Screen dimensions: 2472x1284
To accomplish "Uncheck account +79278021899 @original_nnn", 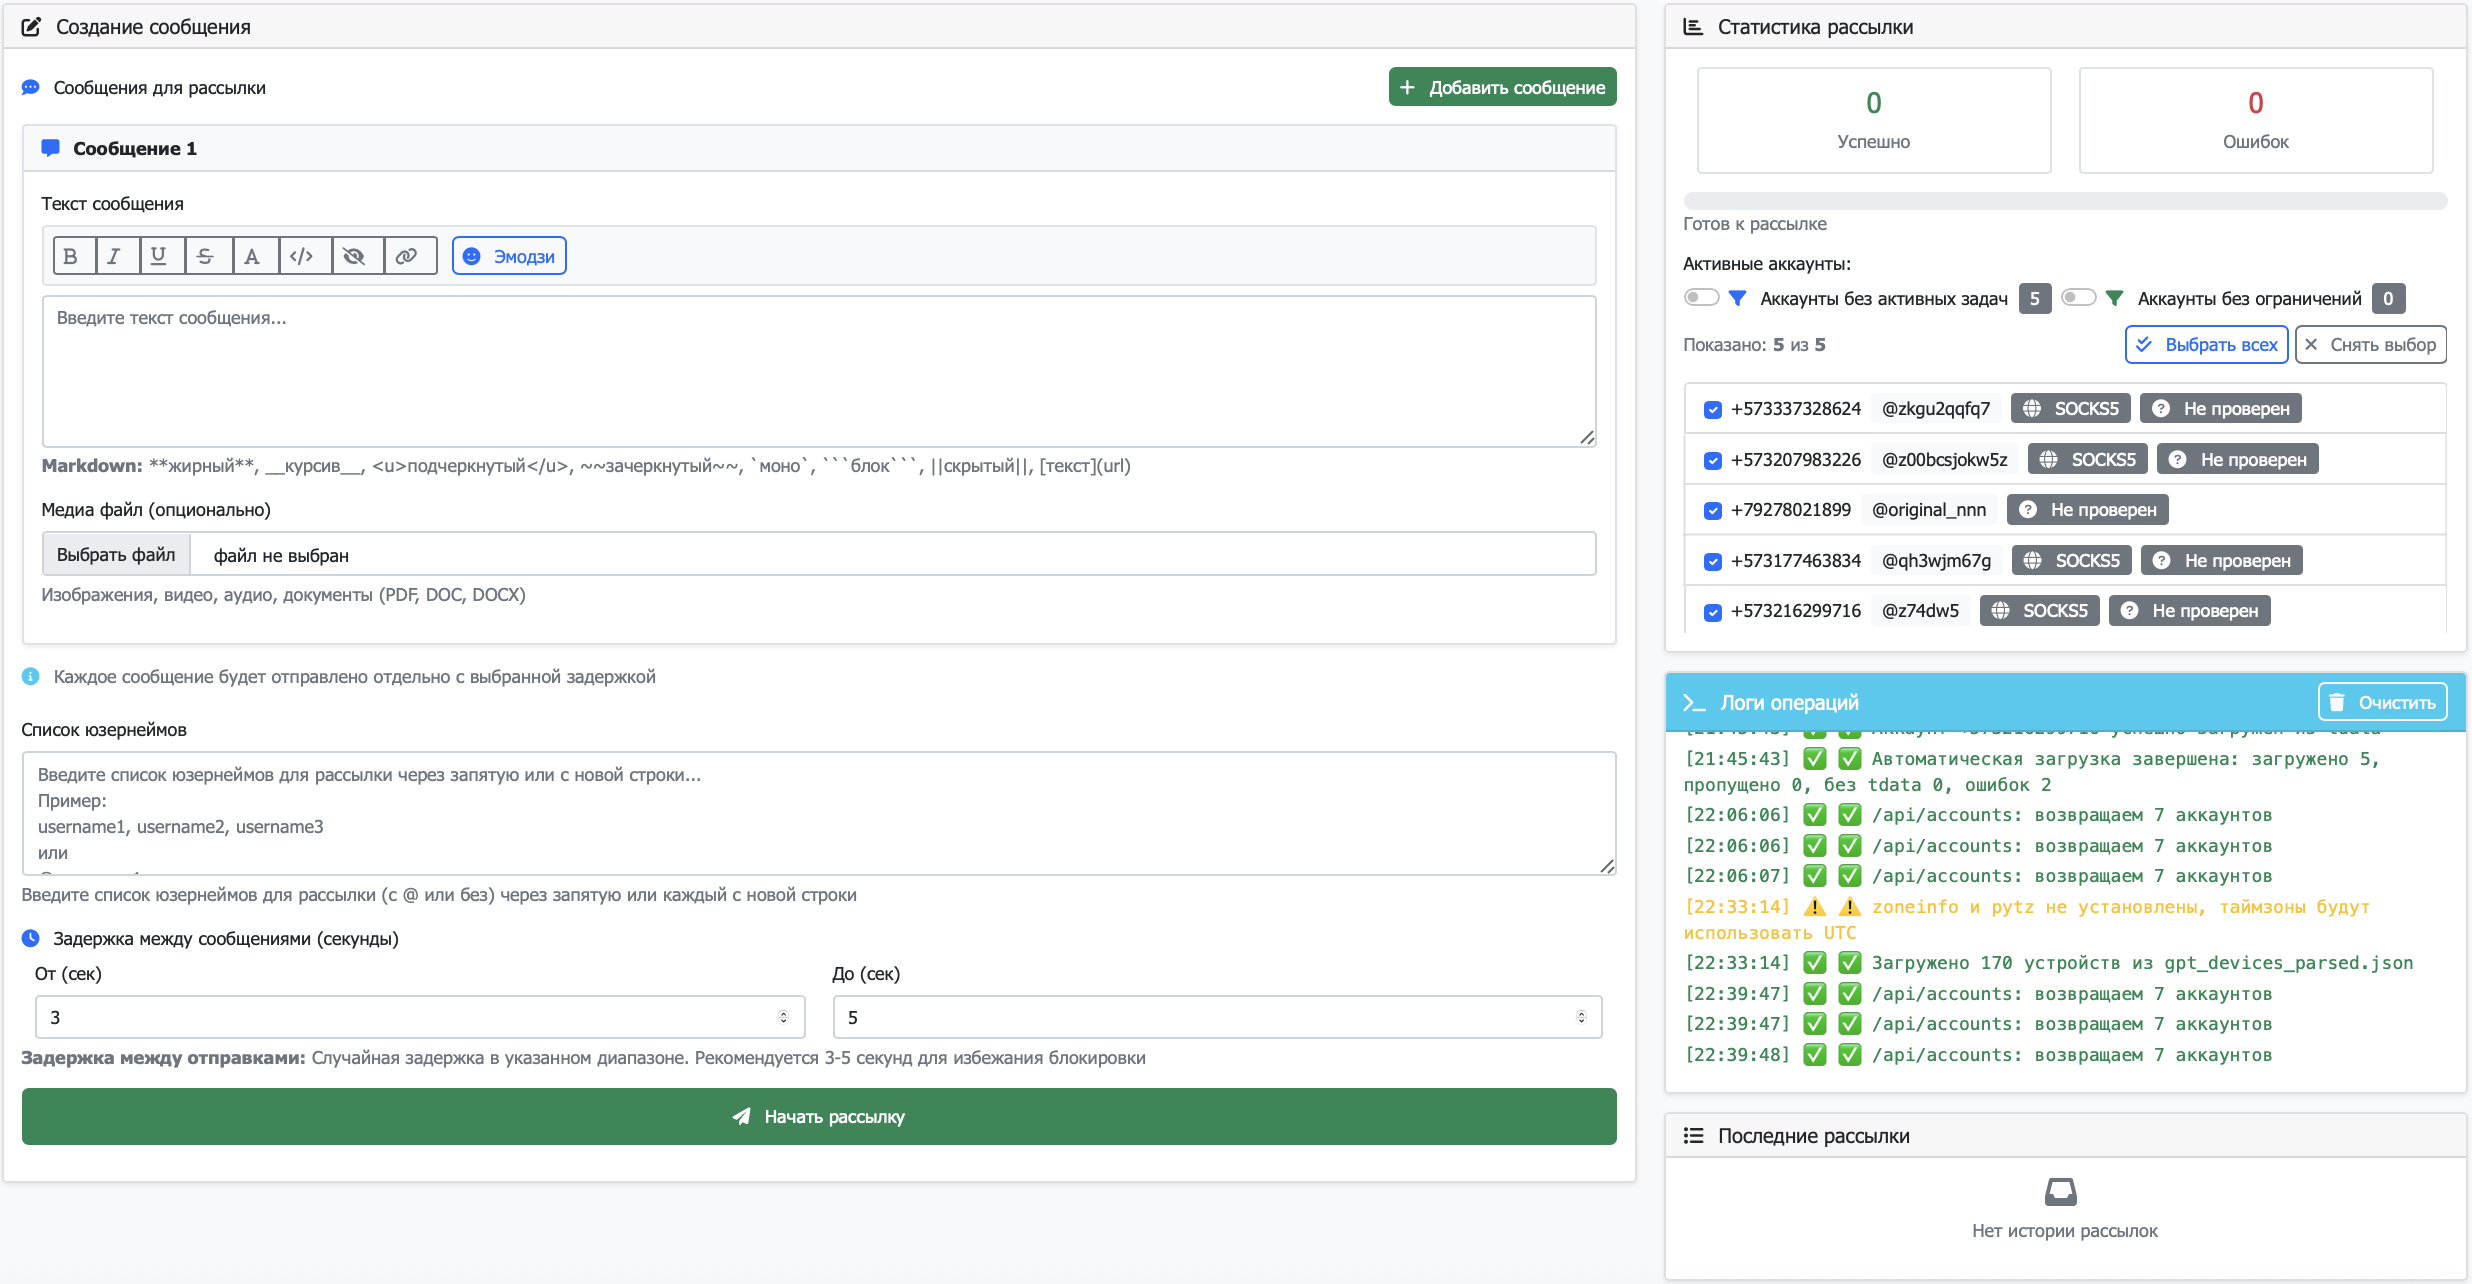I will [1713, 511].
